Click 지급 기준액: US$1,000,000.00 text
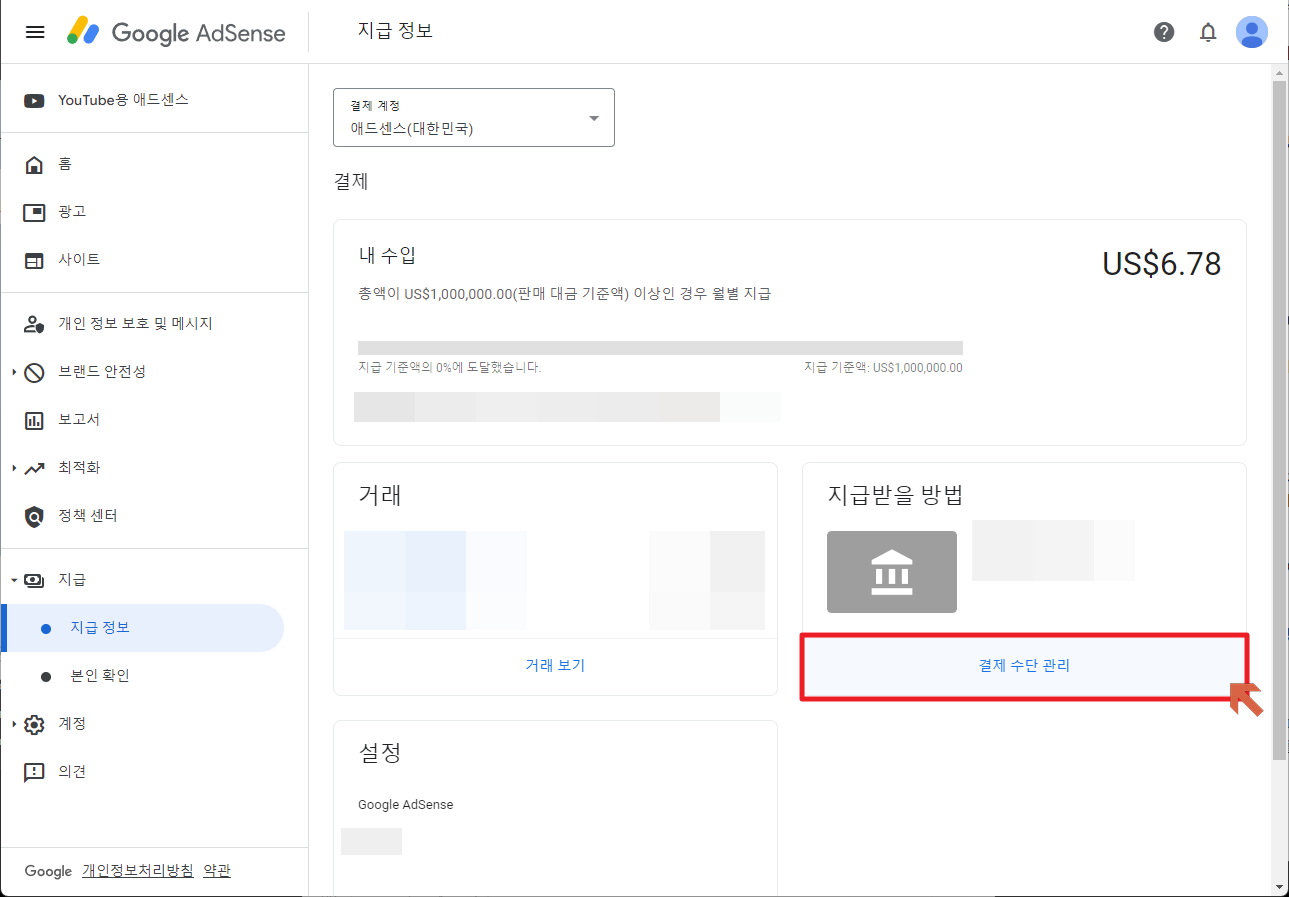 pyautogui.click(x=883, y=367)
